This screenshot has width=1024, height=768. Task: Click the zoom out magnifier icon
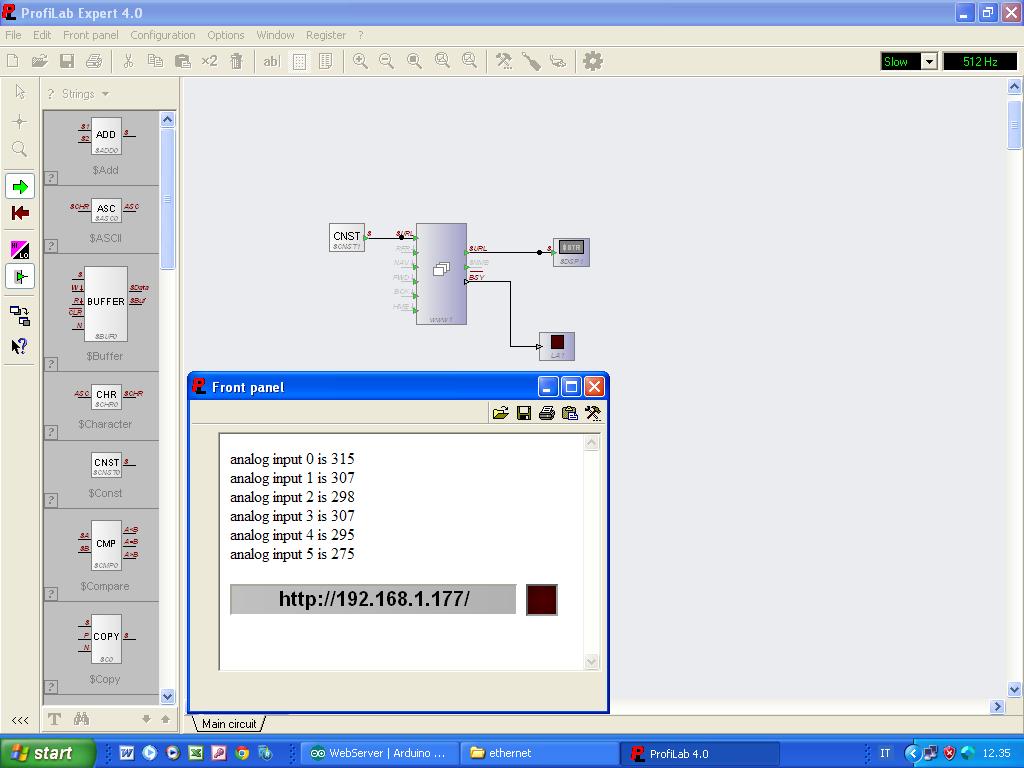pos(387,61)
